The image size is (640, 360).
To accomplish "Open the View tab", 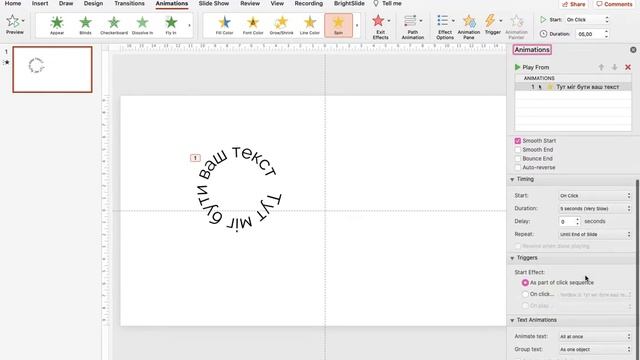I will (277, 3).
